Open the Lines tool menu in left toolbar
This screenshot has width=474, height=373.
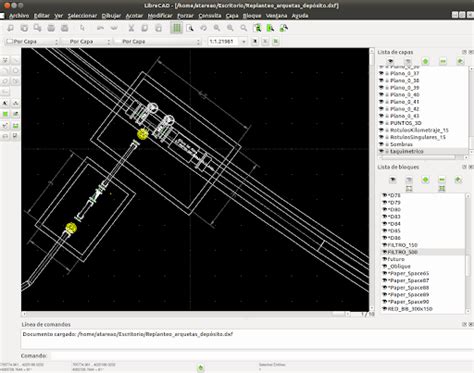pos(16,60)
